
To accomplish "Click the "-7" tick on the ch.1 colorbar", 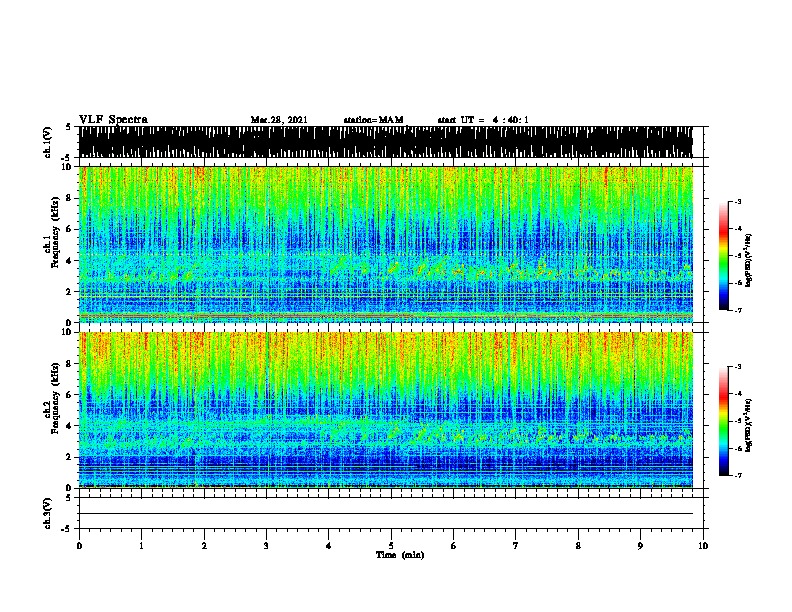I will coord(737,310).
